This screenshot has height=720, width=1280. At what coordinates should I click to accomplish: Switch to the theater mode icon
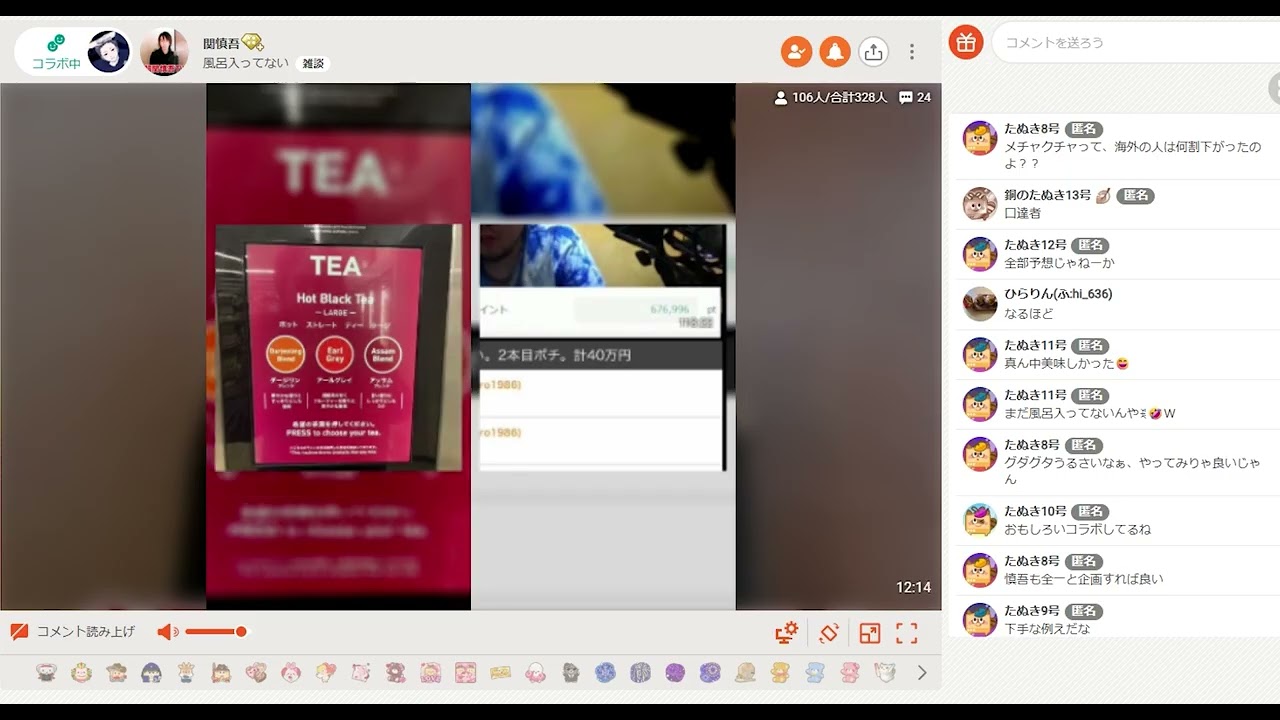[x=870, y=632]
